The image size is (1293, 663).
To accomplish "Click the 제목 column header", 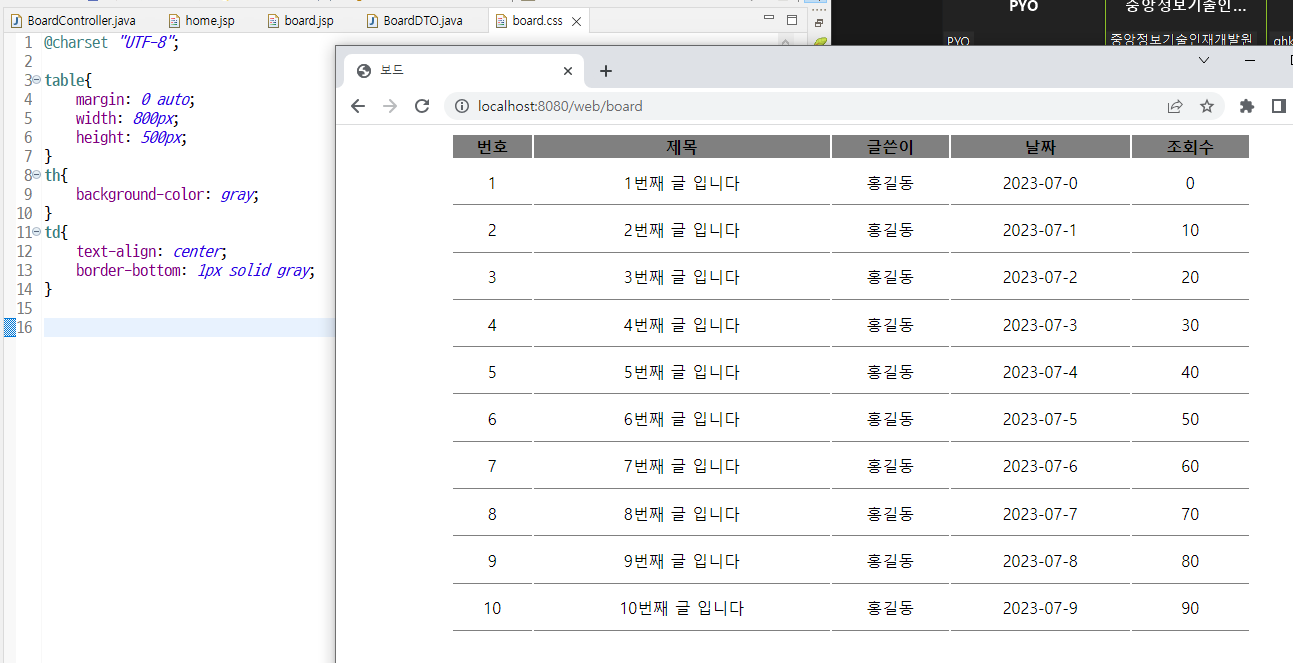I will 682,147.
